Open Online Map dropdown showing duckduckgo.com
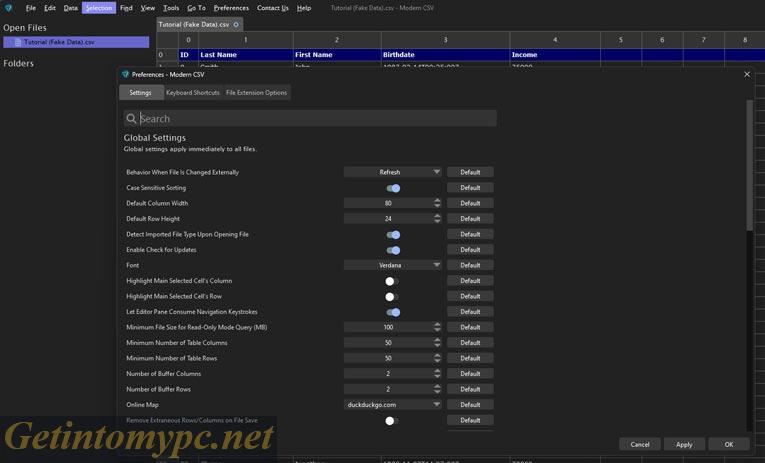This screenshot has height=463, width=765. tap(393, 405)
